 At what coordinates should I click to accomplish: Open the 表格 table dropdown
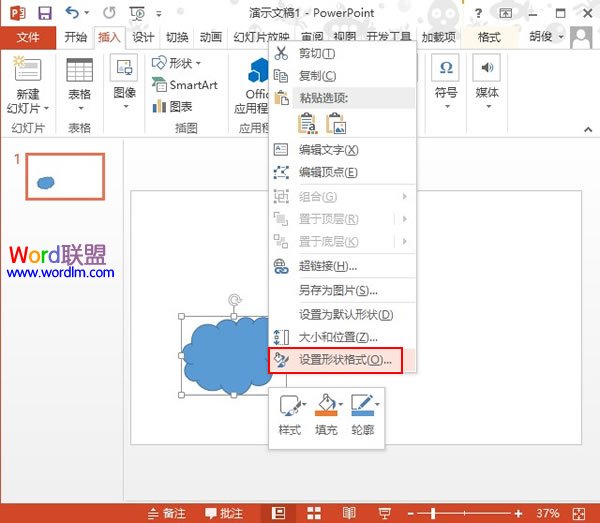[80, 83]
